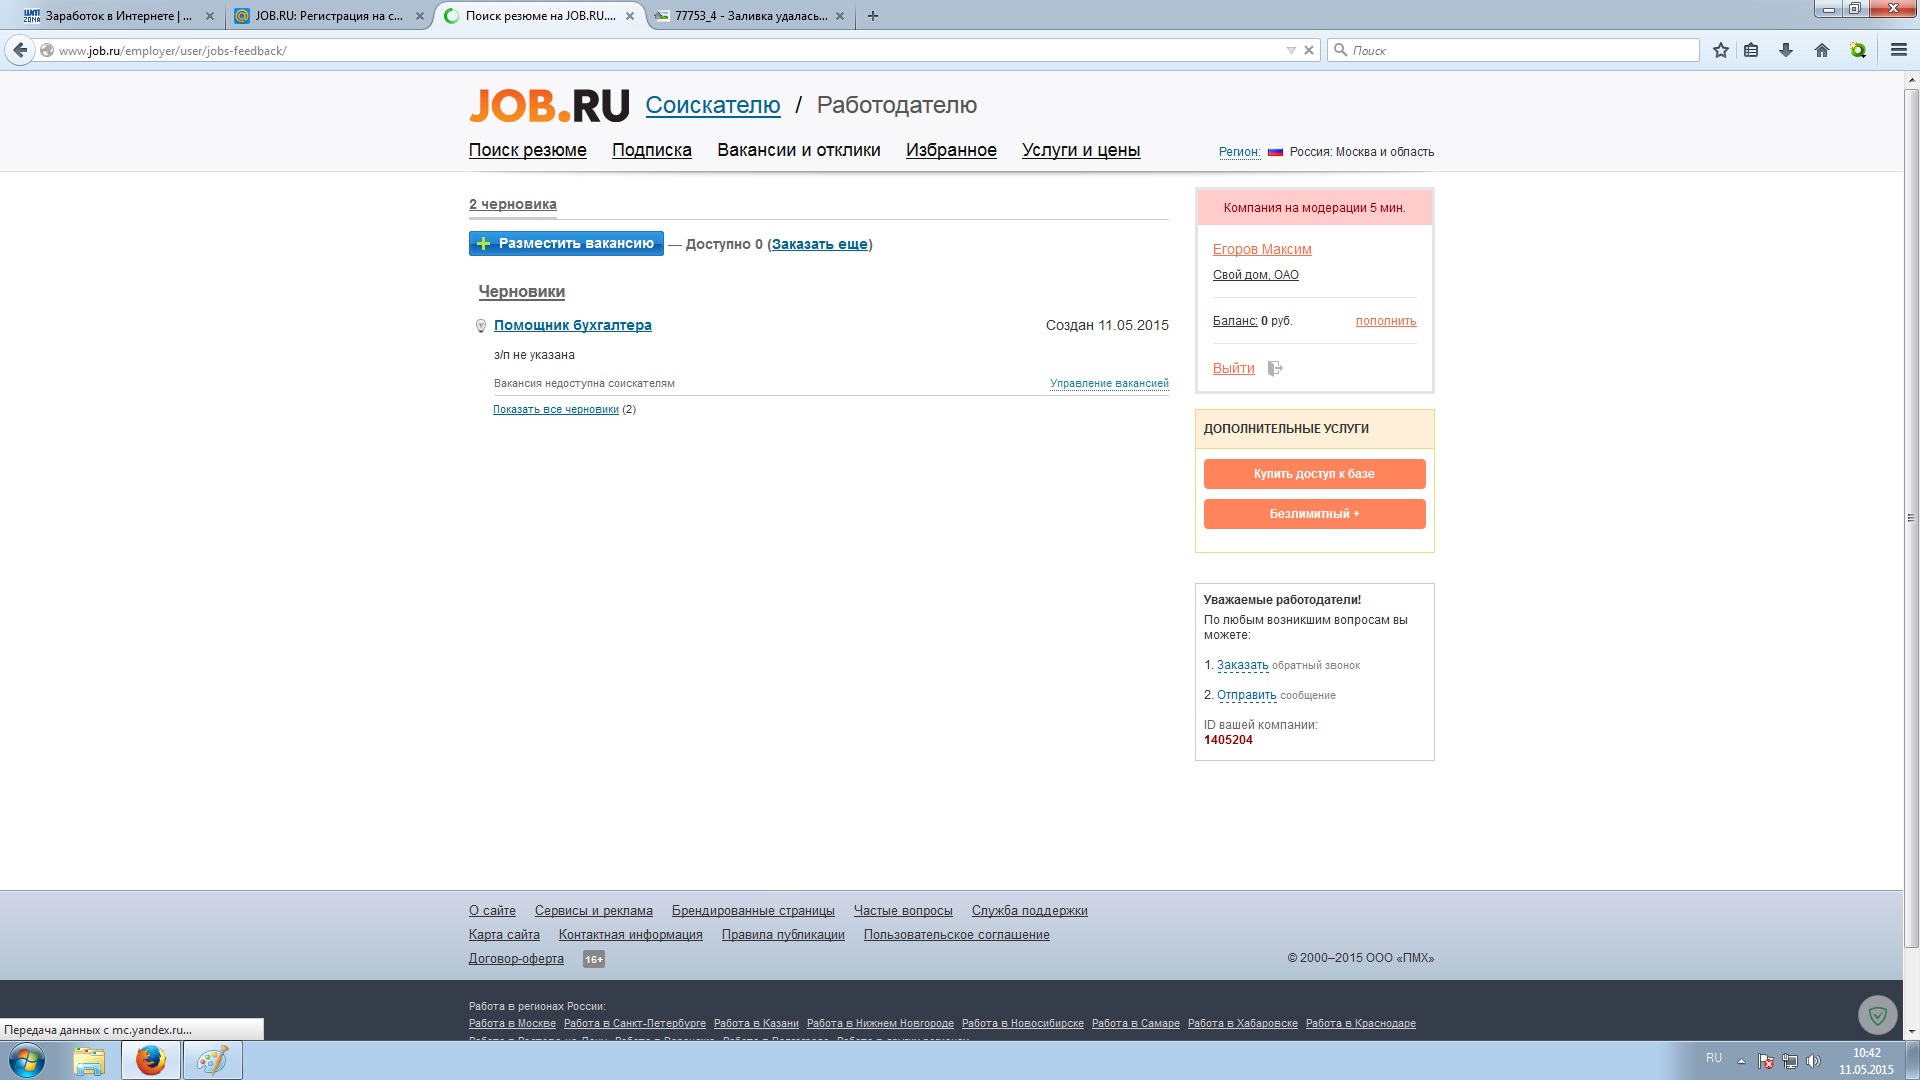Click the location pin beside Помощник бухгалтера

coord(481,326)
